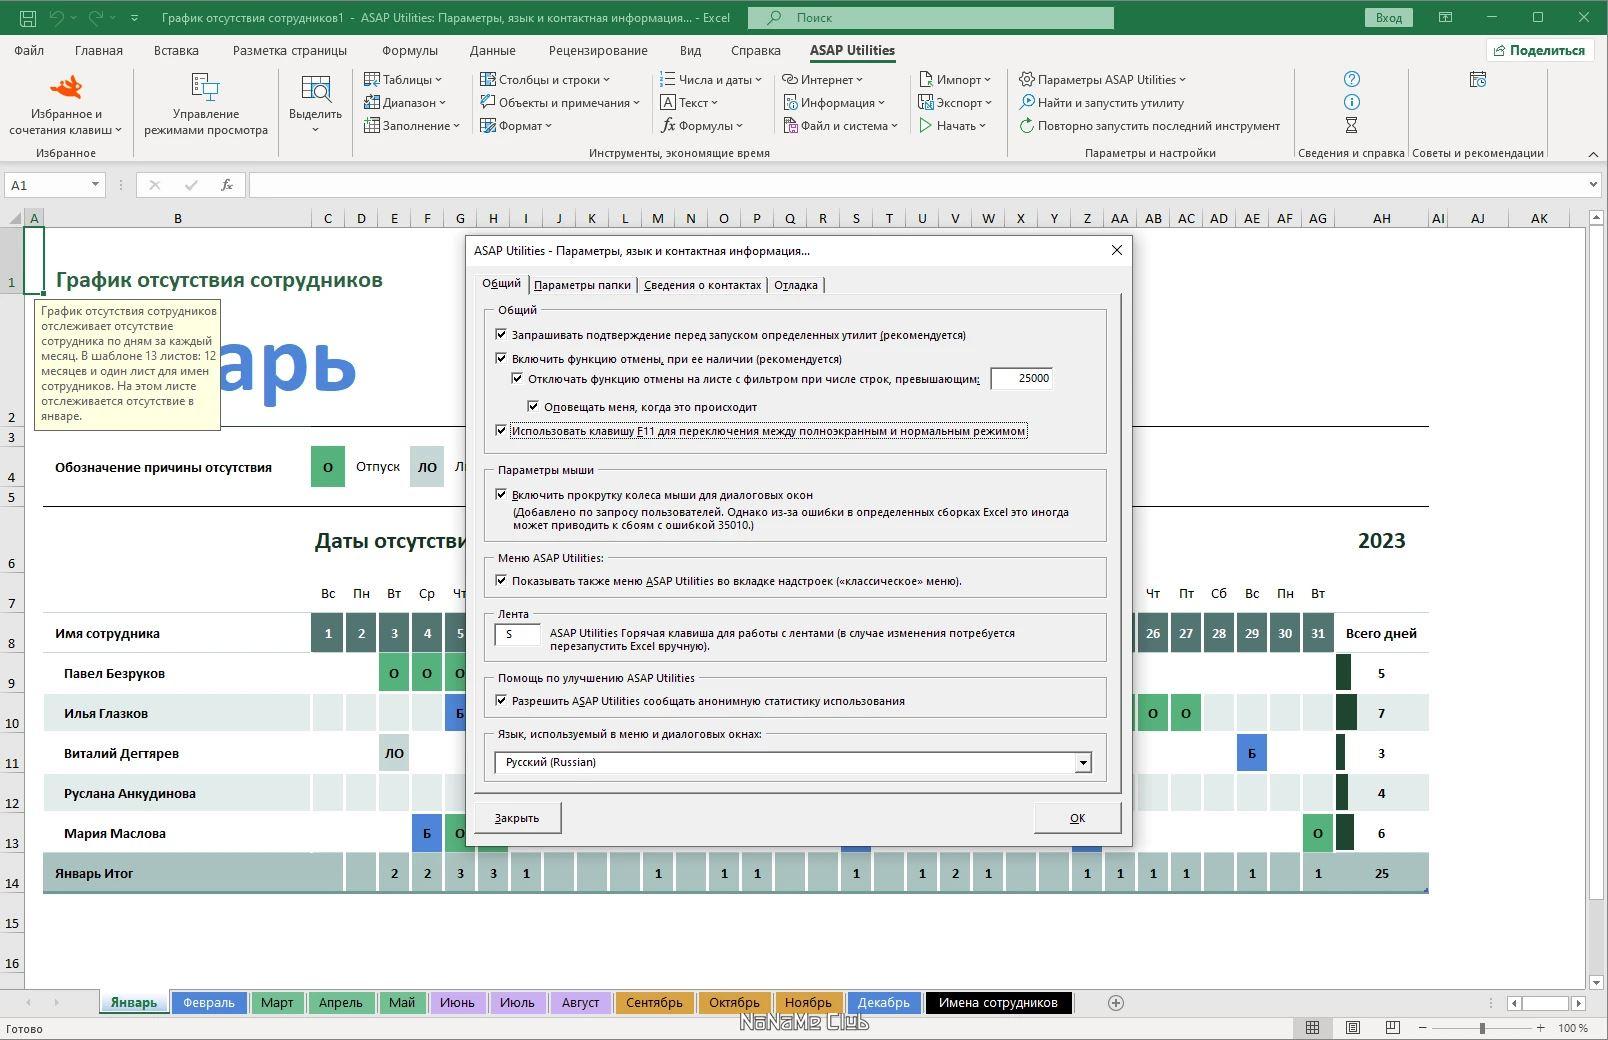Select the Таблицы tool icon
1608x1040 pixels.
pyautogui.click(x=372, y=79)
